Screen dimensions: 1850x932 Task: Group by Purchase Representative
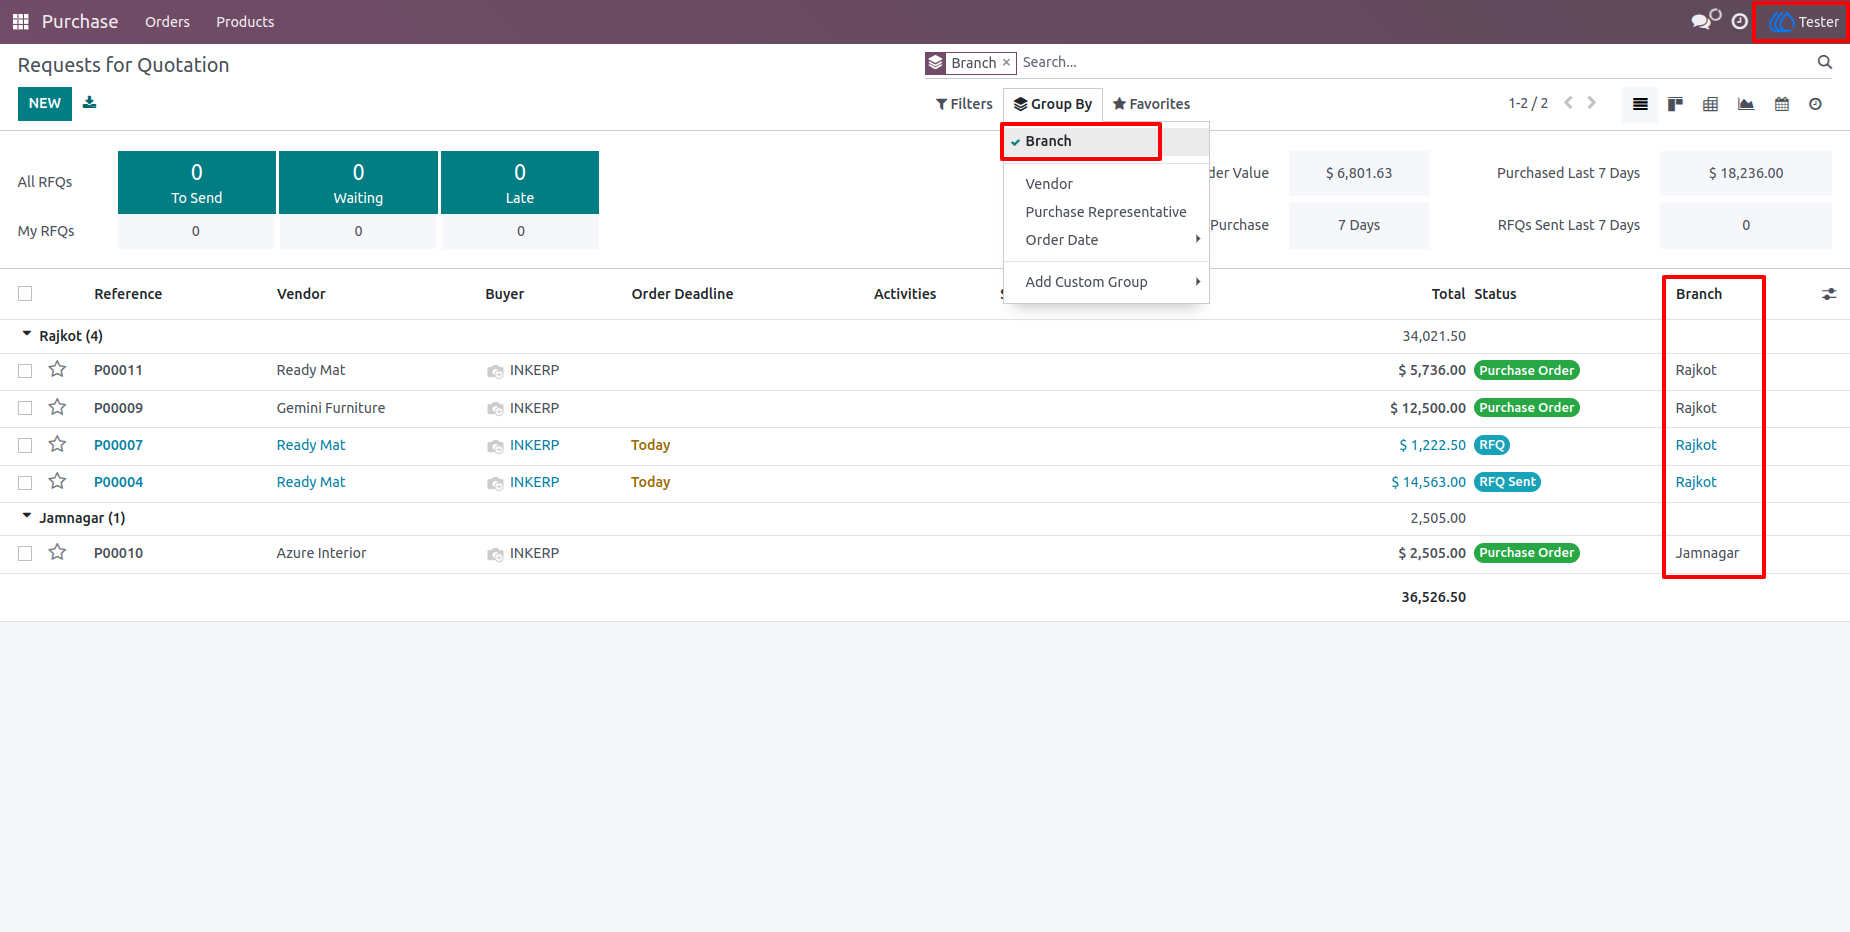tap(1106, 212)
